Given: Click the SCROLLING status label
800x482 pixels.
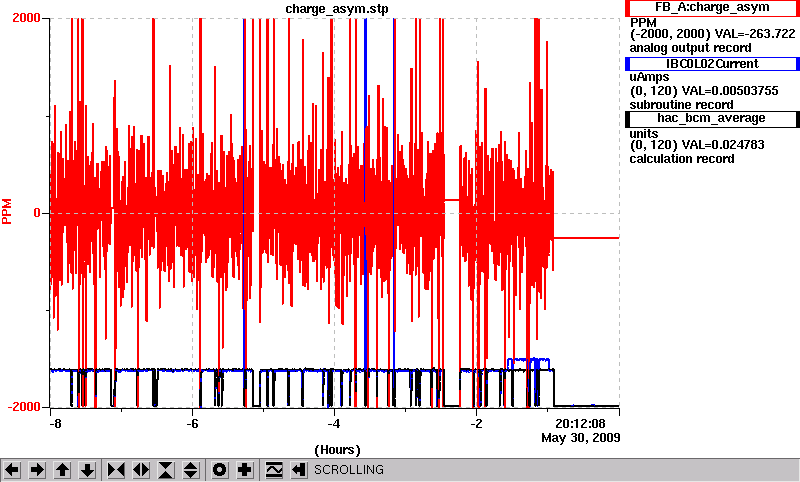Looking at the screenshot, I should (348, 470).
